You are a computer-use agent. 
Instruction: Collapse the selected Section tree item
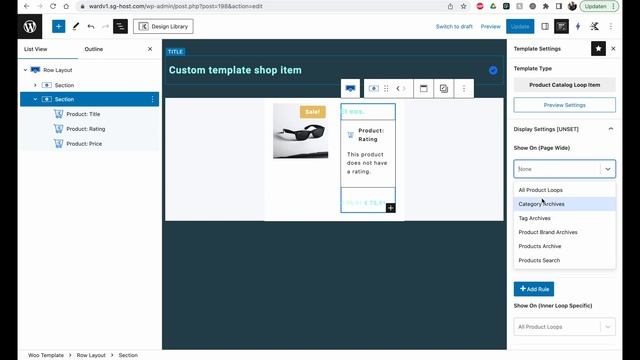35,100
